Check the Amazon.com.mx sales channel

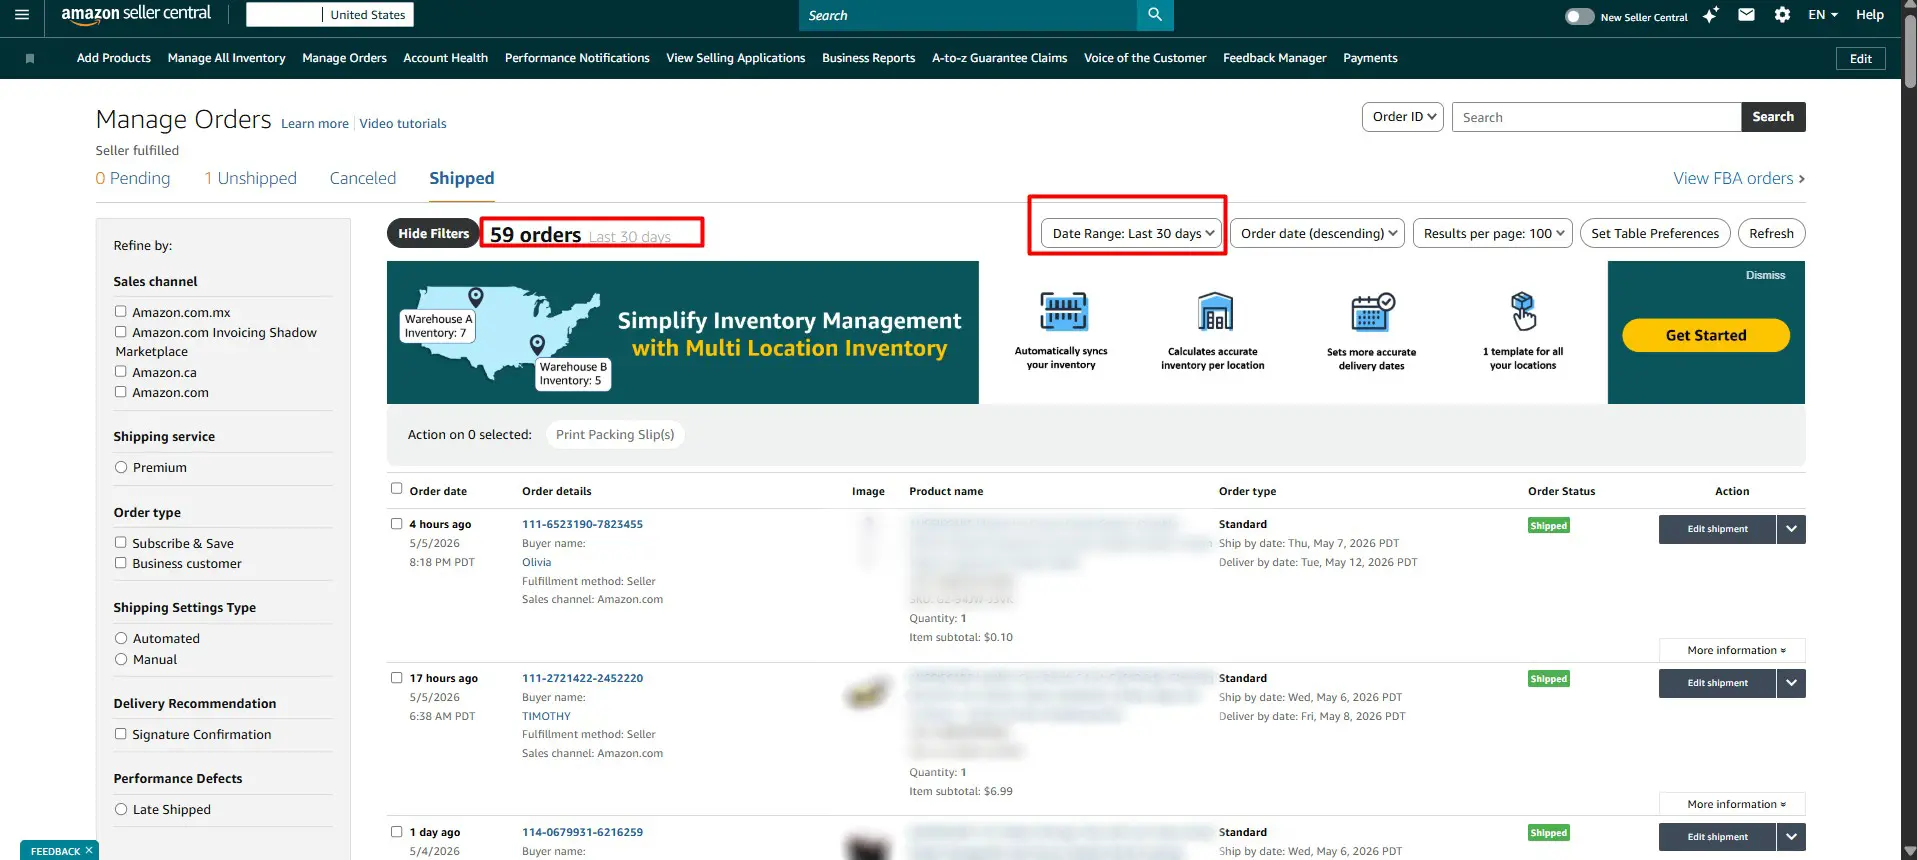121,312
